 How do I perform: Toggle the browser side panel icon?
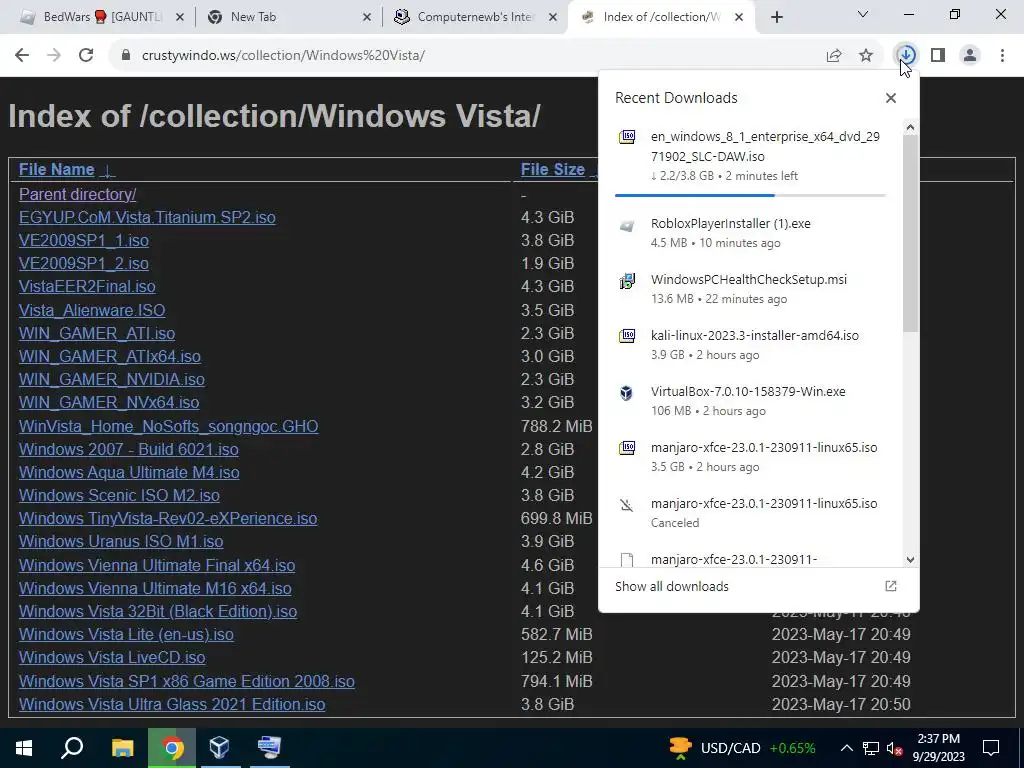(938, 56)
